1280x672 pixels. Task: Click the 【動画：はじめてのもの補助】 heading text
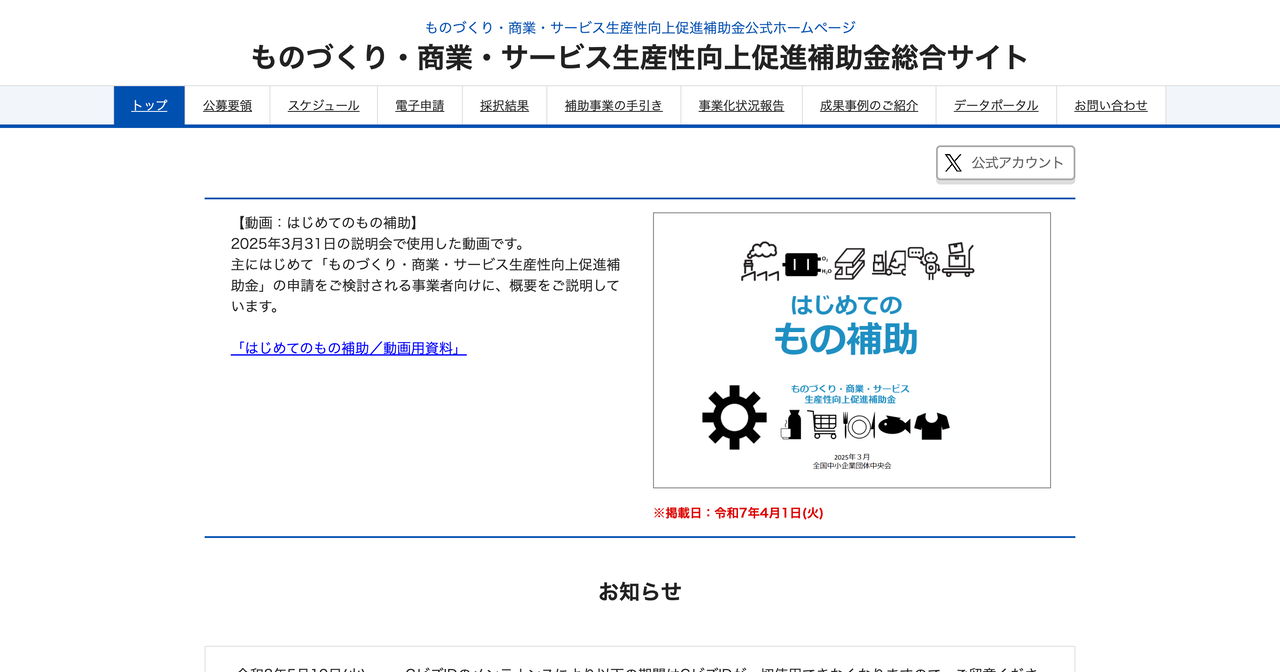tap(327, 222)
